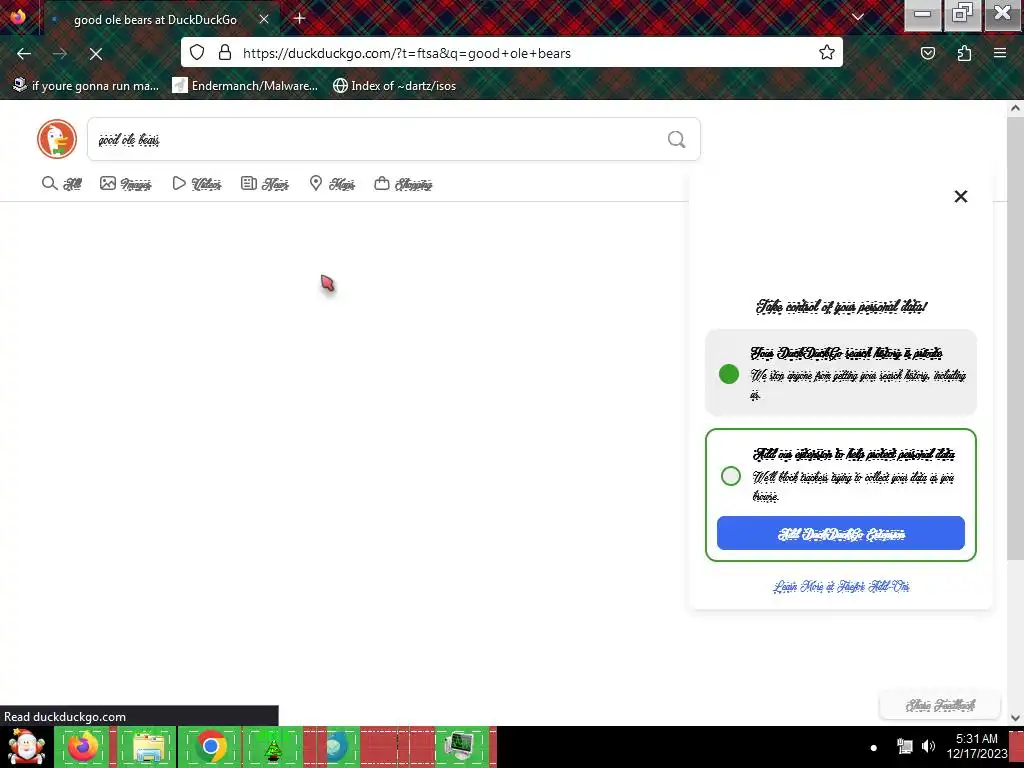
Task: Open 'if youre gonna run ma...' bookmark
Action: click(x=86, y=86)
